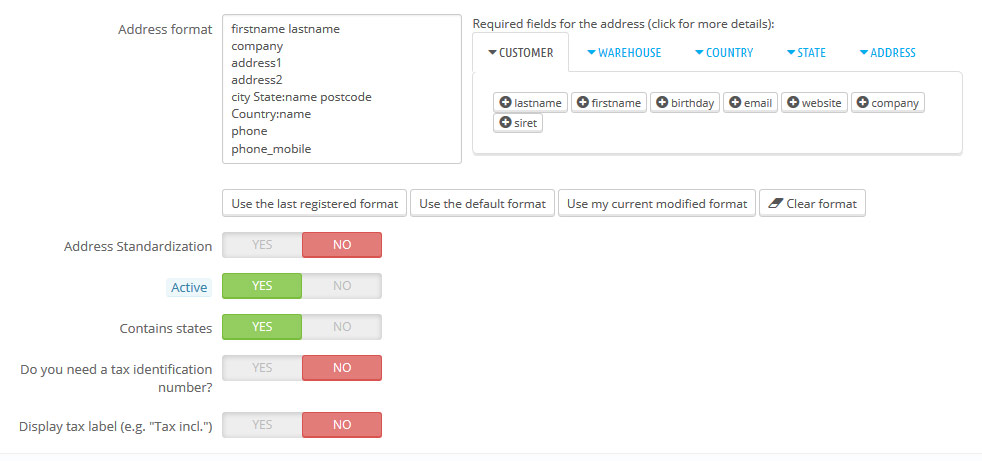Click the plus icon on firstname
This screenshot has height=461, width=982.
(x=582, y=102)
